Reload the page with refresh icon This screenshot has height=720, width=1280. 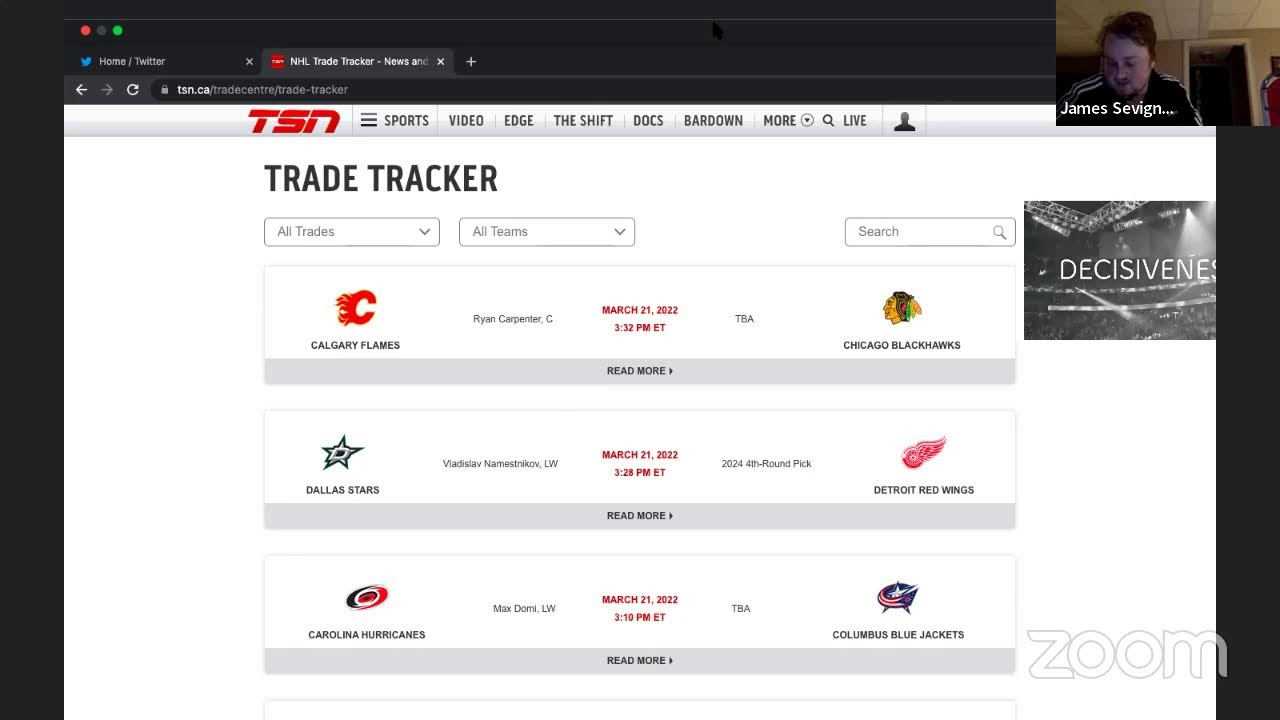[132, 89]
